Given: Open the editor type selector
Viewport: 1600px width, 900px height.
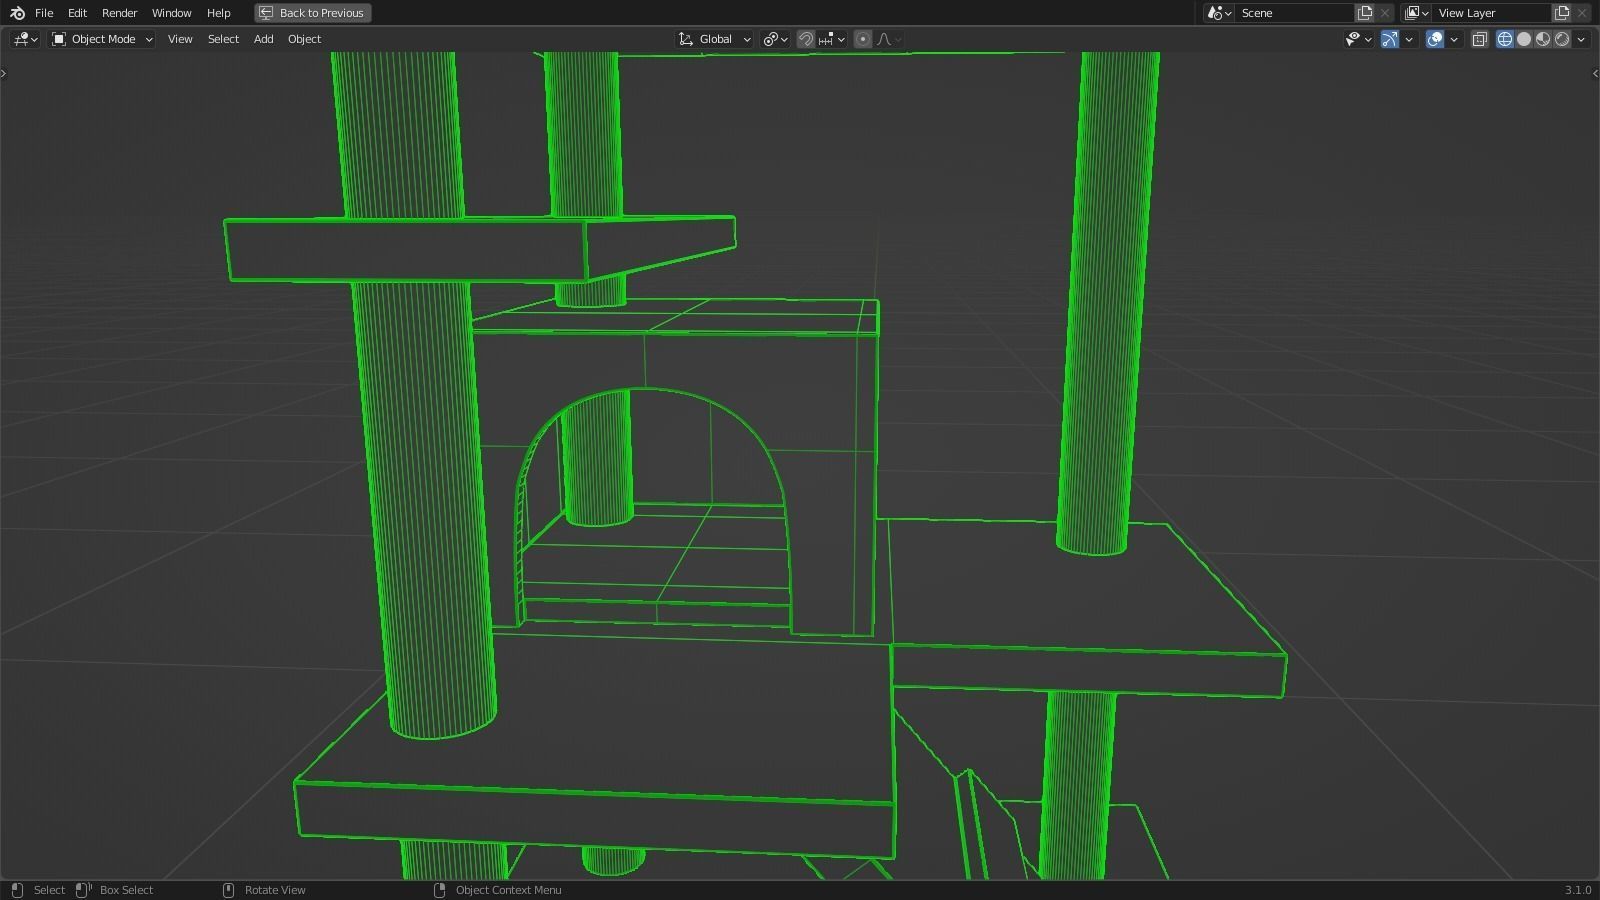Looking at the screenshot, I should (x=25, y=39).
